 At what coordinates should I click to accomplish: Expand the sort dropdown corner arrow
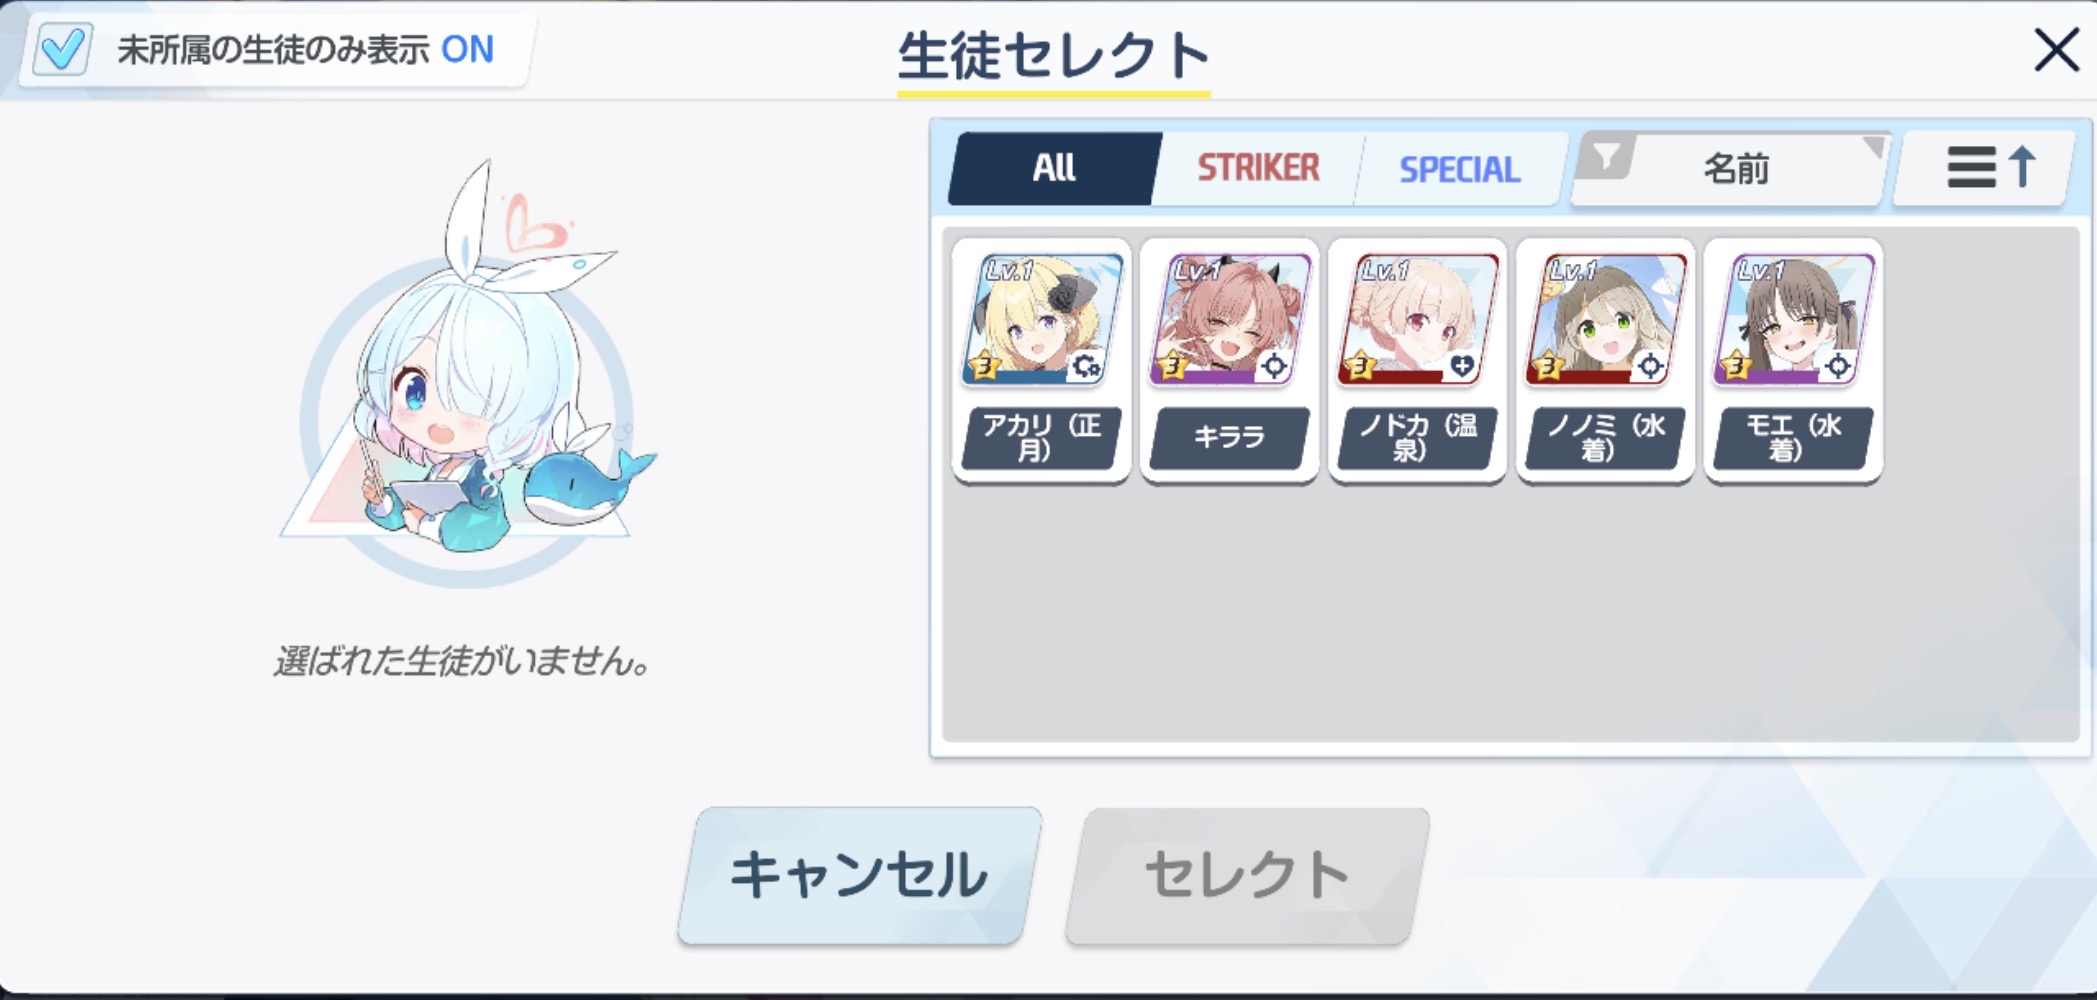coord(1873,147)
